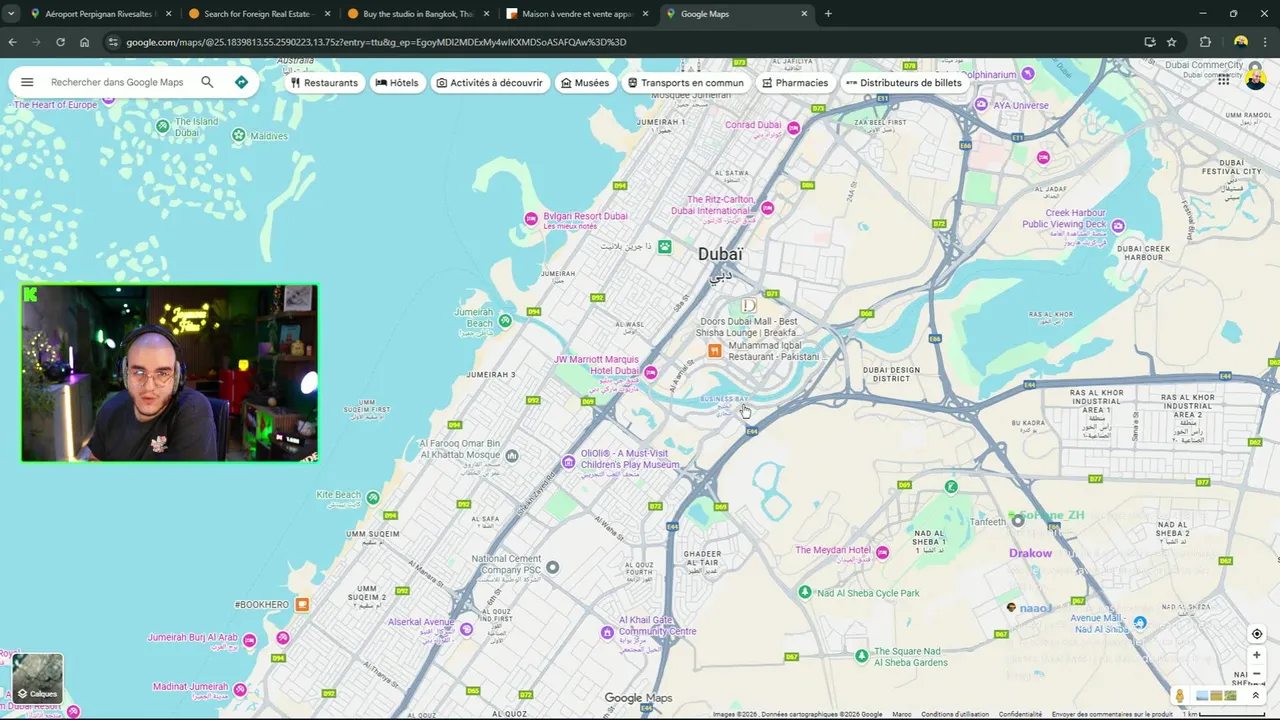Click the Doors Dubai Mall listing pin
Screen dimensions: 1280x720
tap(749, 305)
